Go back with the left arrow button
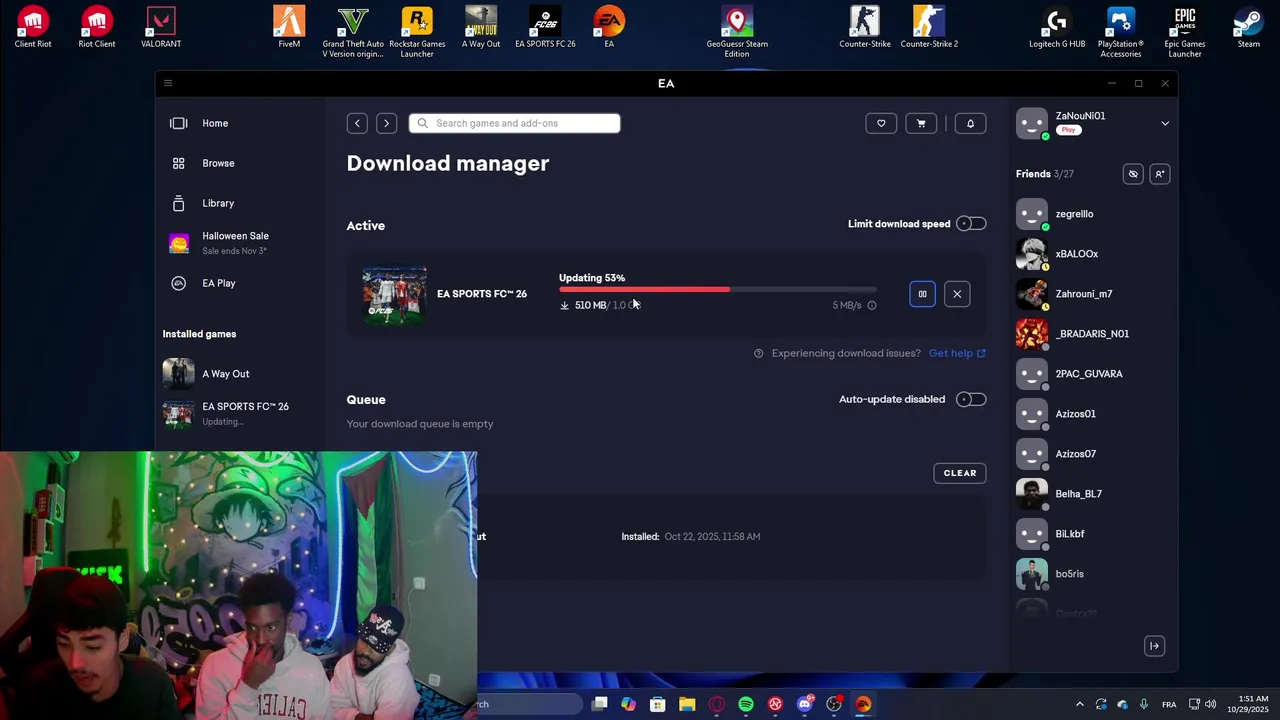 tap(357, 123)
